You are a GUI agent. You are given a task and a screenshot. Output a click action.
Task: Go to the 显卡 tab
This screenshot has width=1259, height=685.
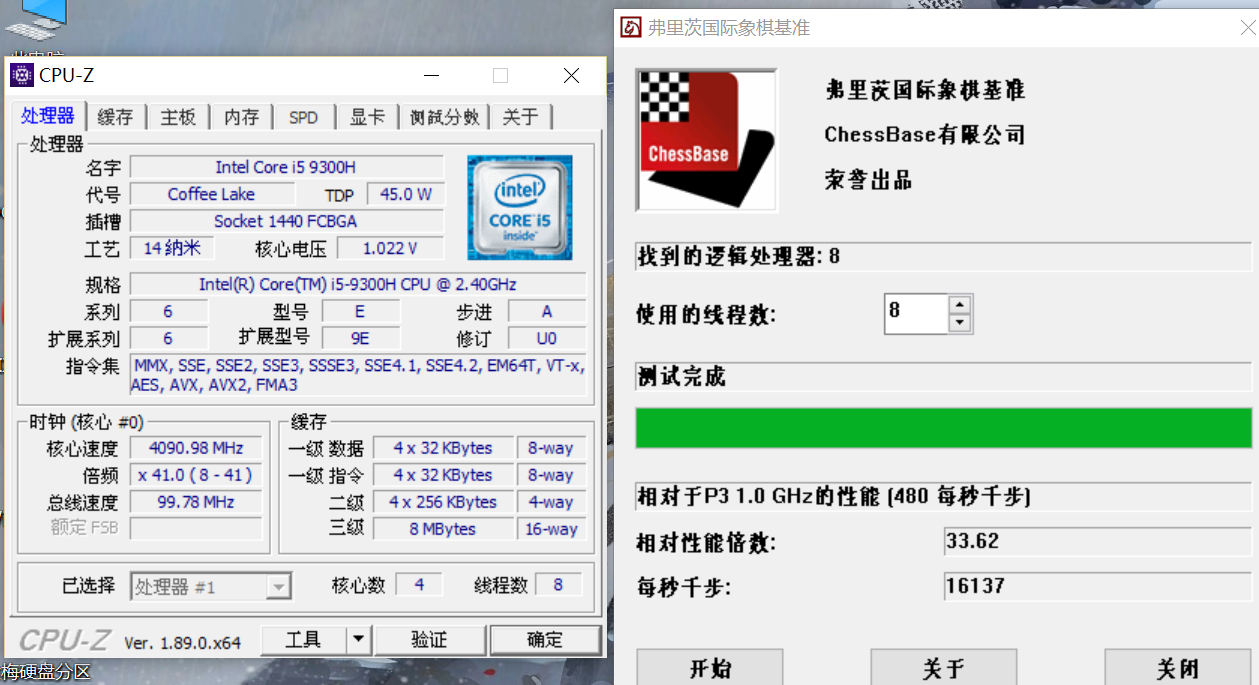coord(367,117)
